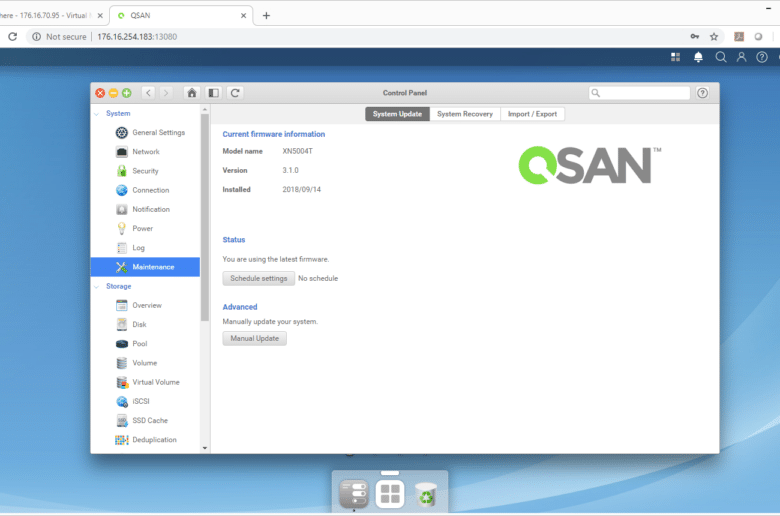Click the model name value XN5004T
Screen dimensions: 780x516
[297, 151]
